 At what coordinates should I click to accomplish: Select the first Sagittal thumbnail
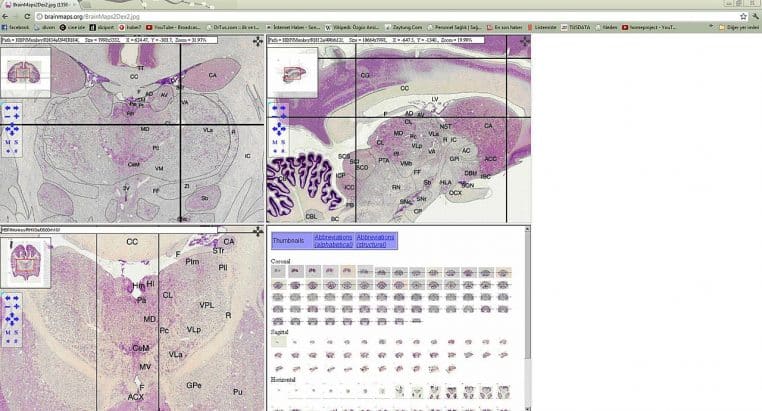278,342
